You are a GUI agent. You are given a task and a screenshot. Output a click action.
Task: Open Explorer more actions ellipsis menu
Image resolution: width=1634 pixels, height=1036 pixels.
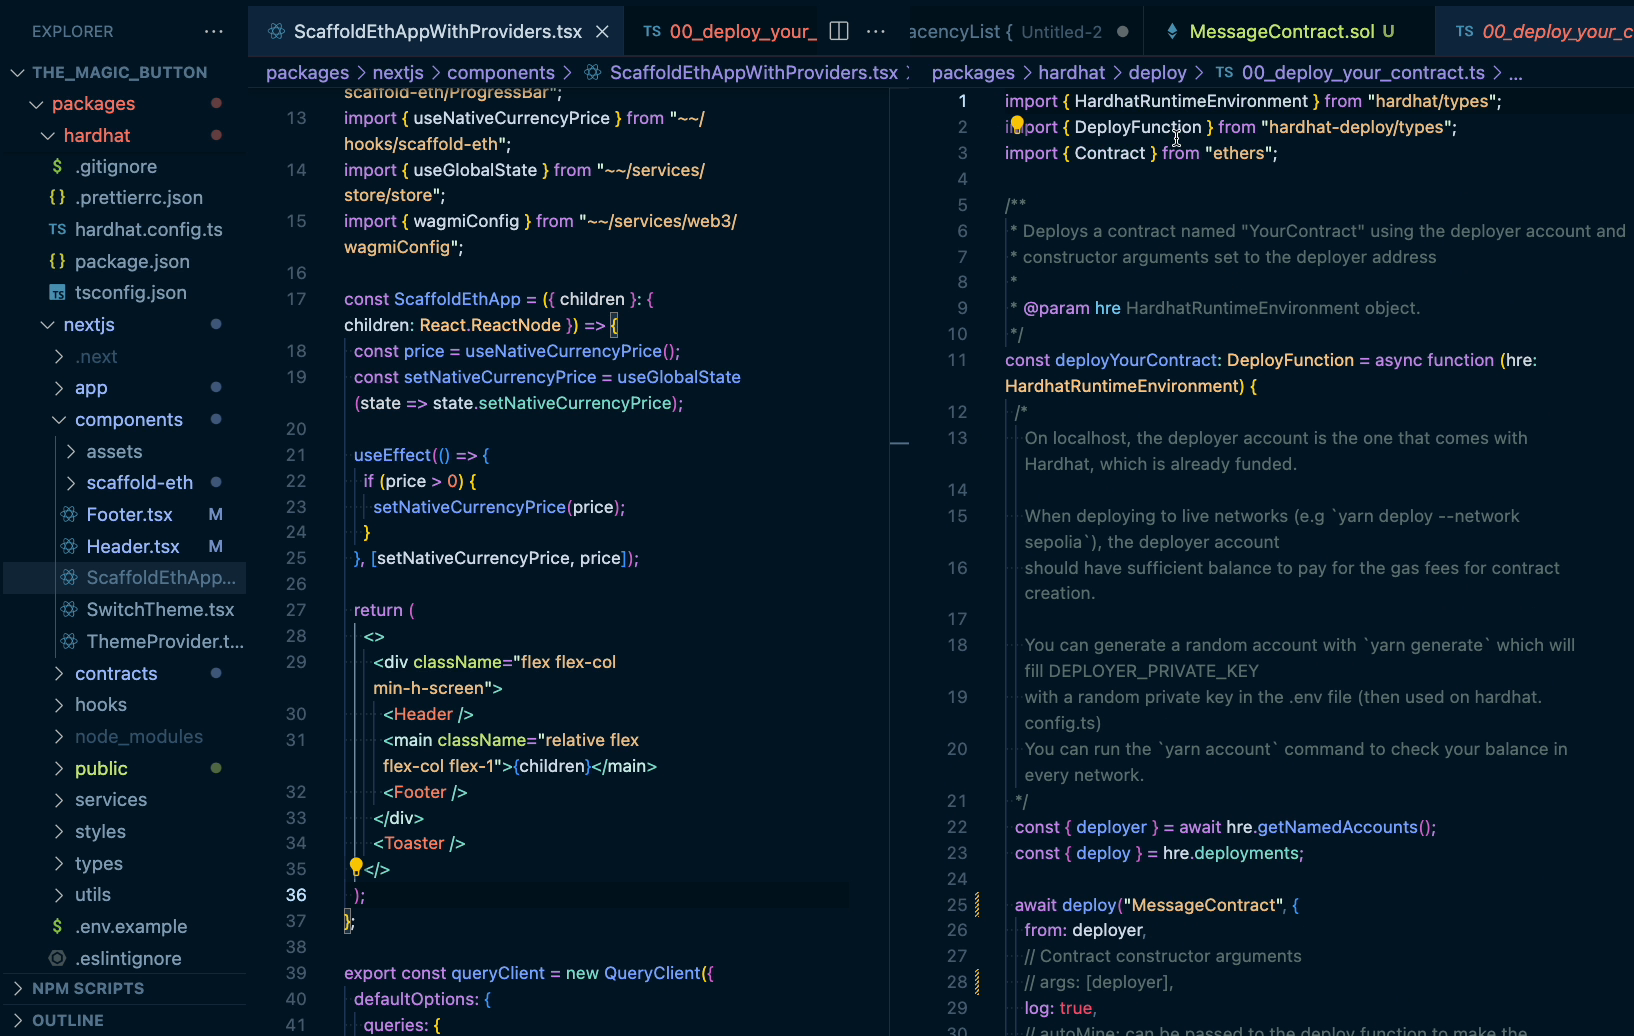(214, 32)
